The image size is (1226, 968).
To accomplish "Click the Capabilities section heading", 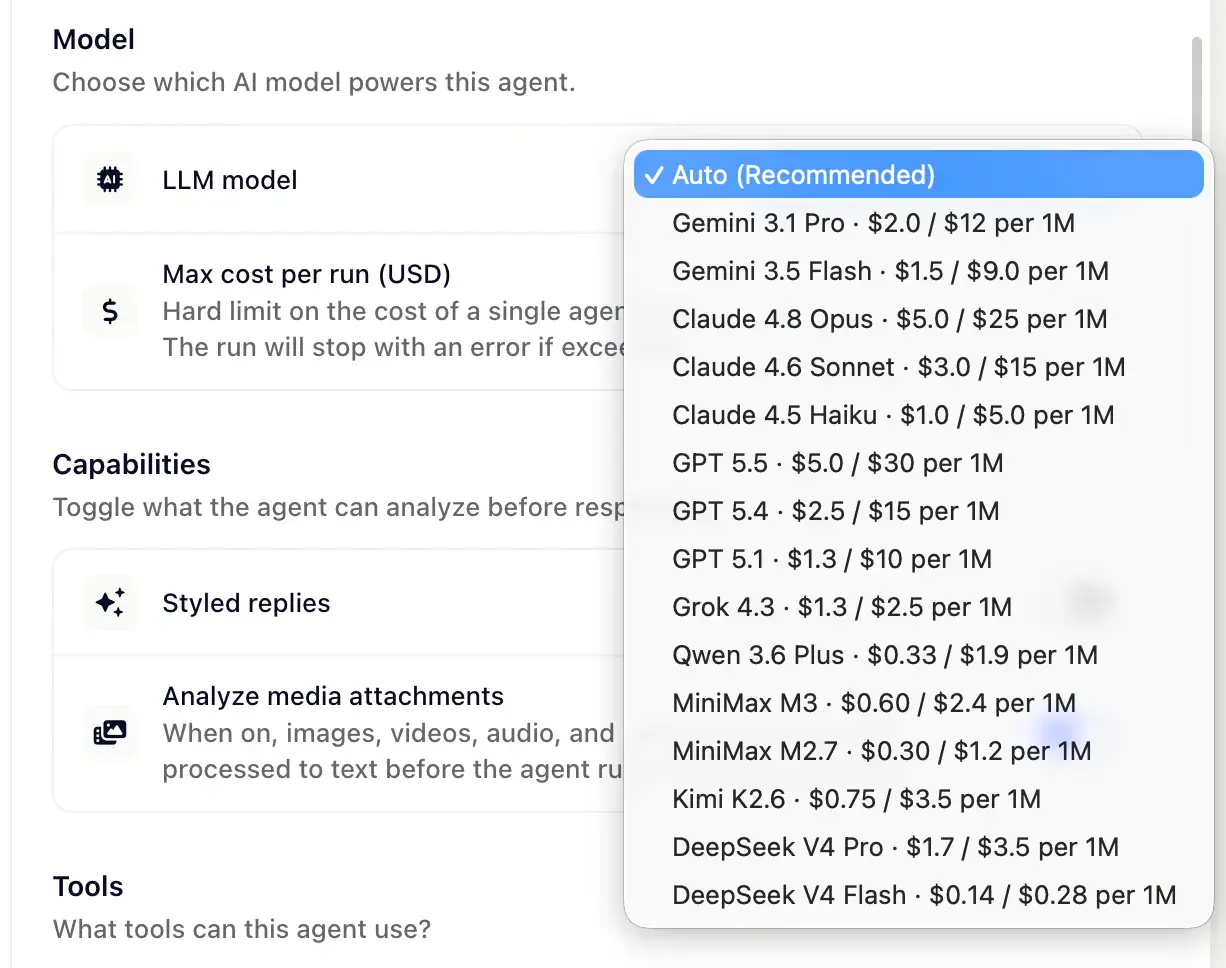I will pyautogui.click(x=132, y=465).
